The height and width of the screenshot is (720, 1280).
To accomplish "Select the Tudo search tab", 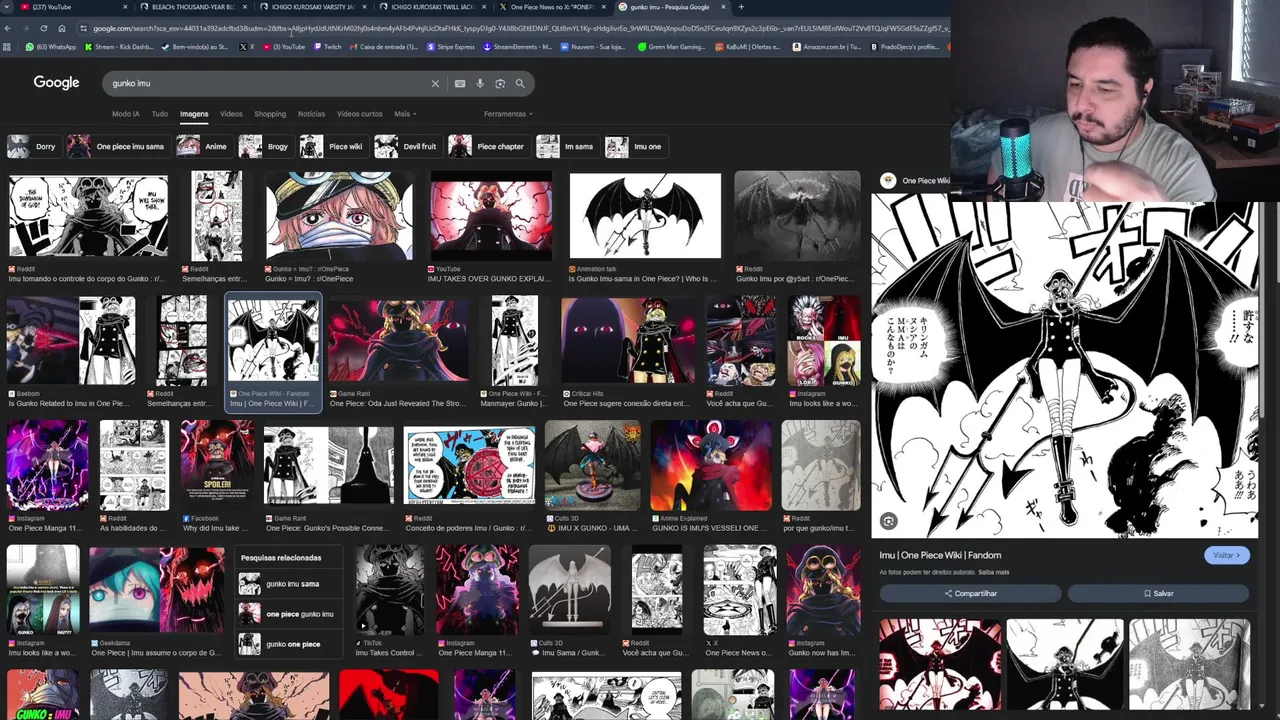I will 160,114.
